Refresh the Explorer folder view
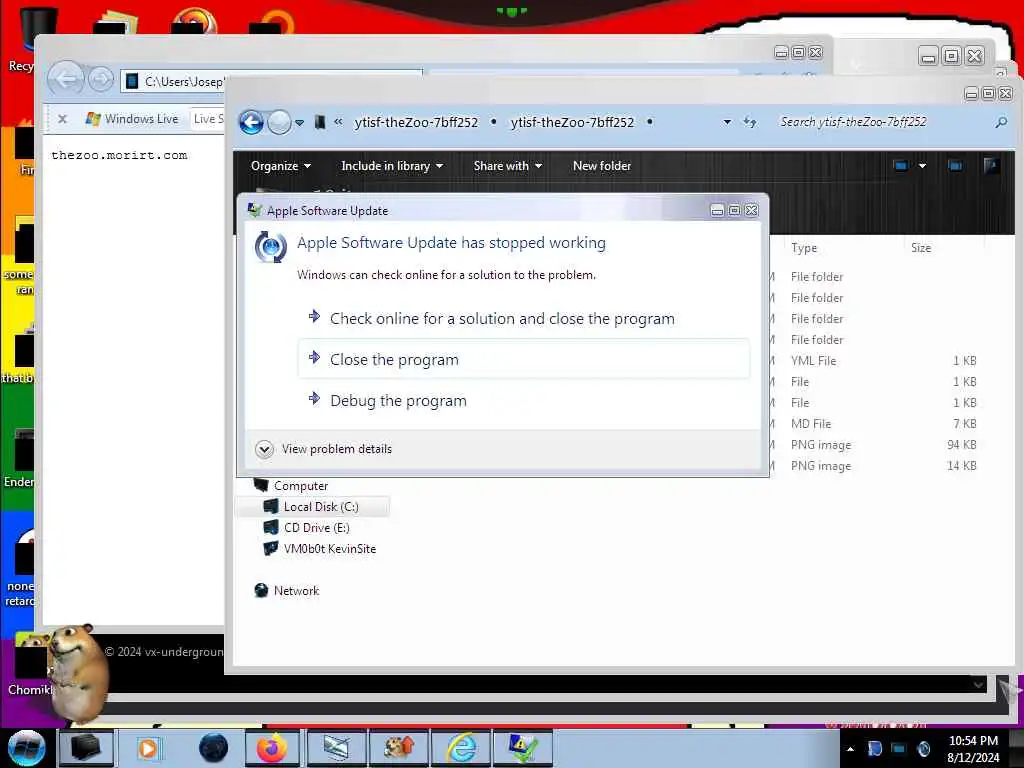 [x=750, y=122]
